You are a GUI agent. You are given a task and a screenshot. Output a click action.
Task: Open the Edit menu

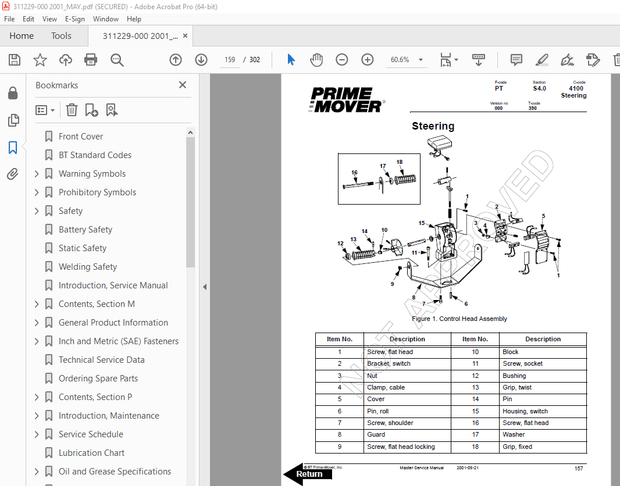pyautogui.click(x=28, y=19)
